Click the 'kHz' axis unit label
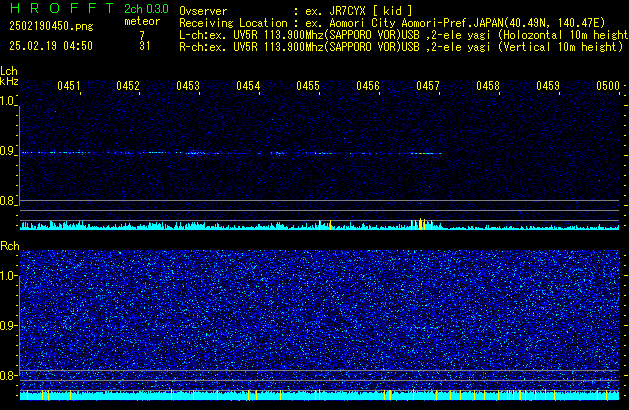629x410 pixels. (x=9, y=81)
